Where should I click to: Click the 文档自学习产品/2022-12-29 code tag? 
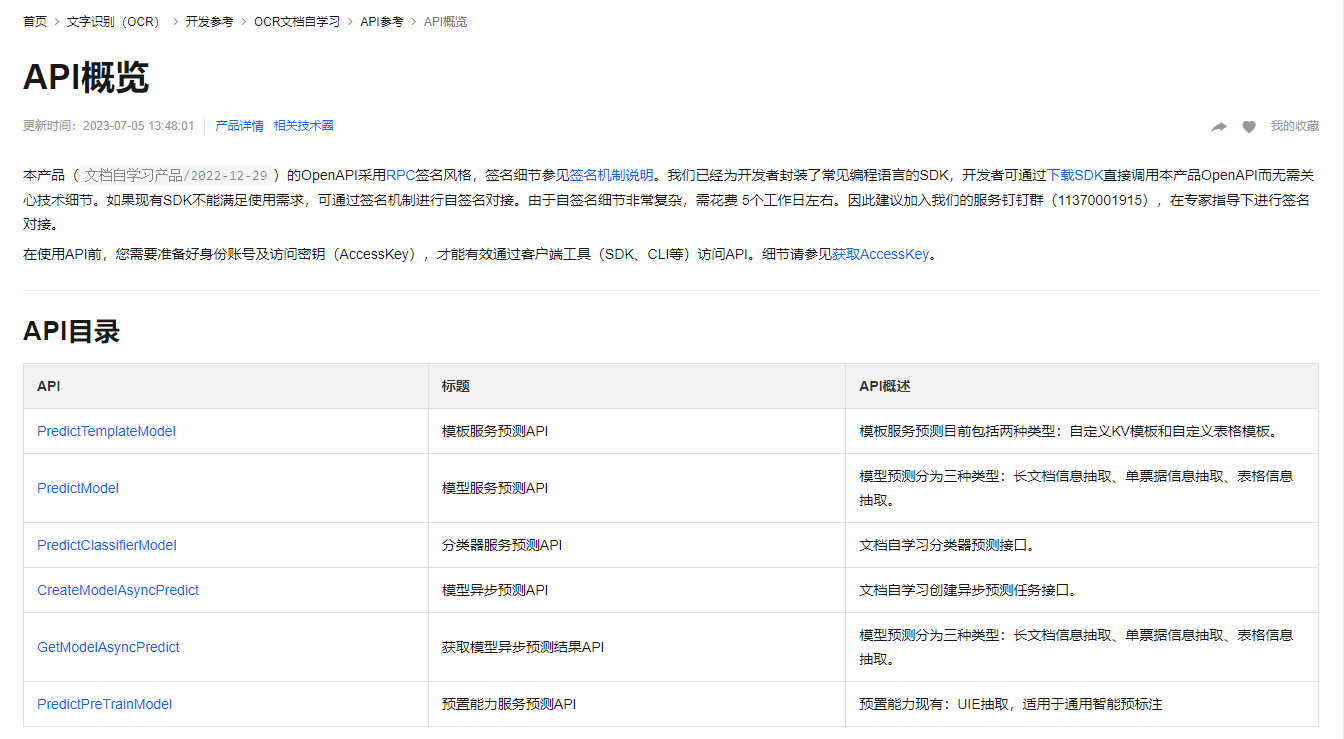click(176, 175)
